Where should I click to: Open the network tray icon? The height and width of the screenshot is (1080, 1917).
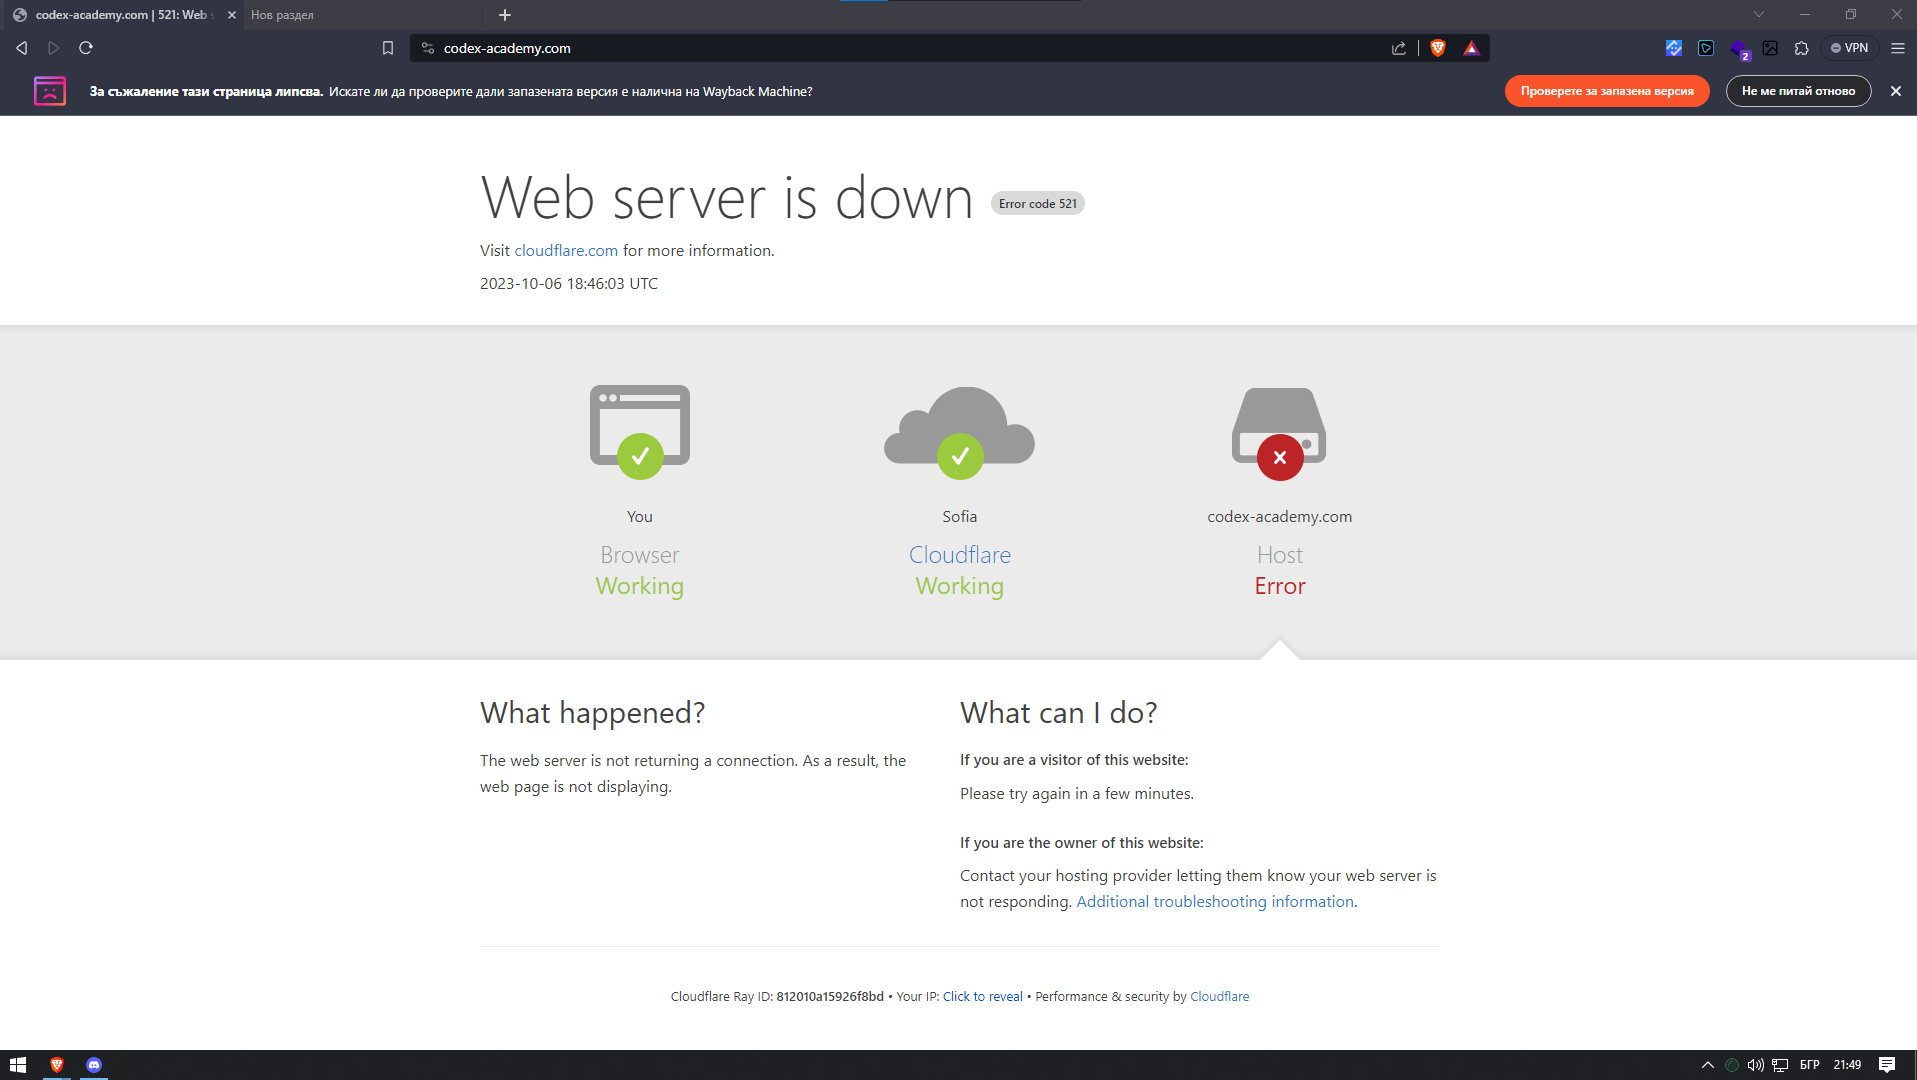1780,1065
